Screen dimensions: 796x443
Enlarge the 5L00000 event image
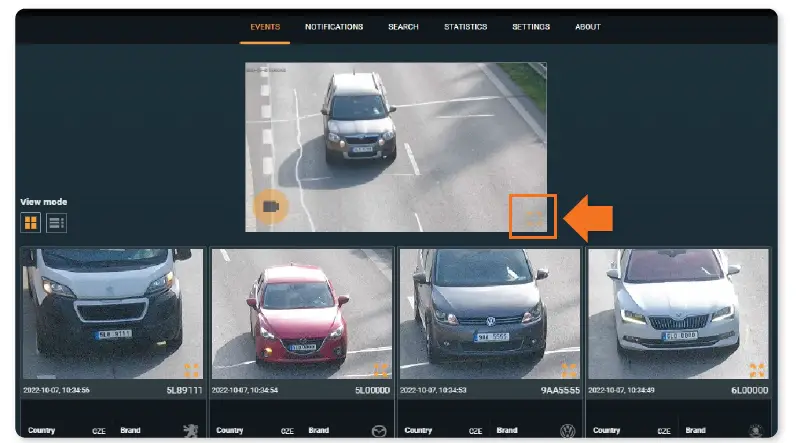point(380,370)
